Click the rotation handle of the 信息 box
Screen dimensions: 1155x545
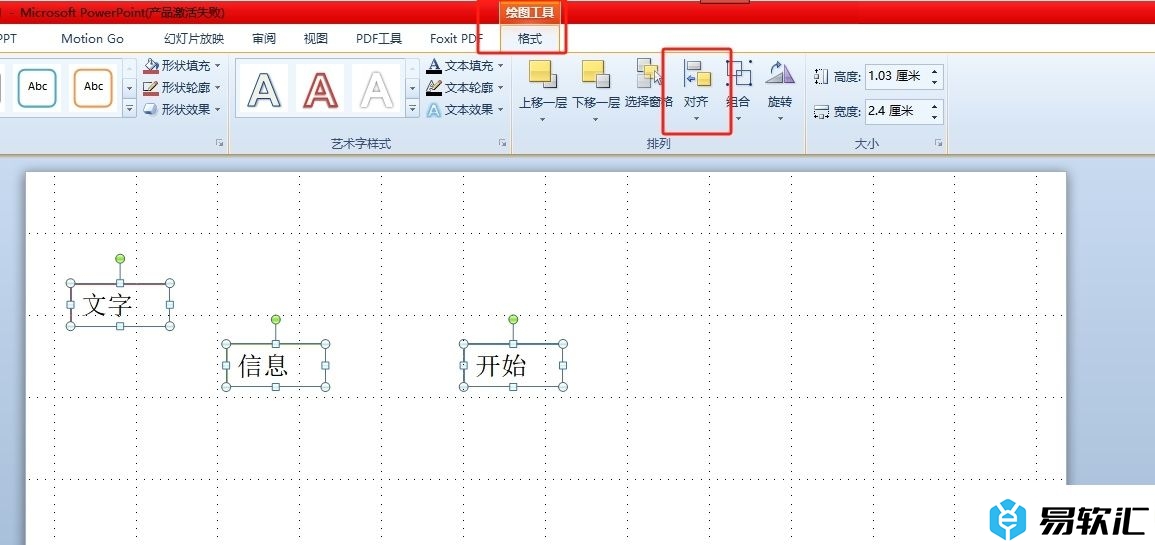point(275,320)
